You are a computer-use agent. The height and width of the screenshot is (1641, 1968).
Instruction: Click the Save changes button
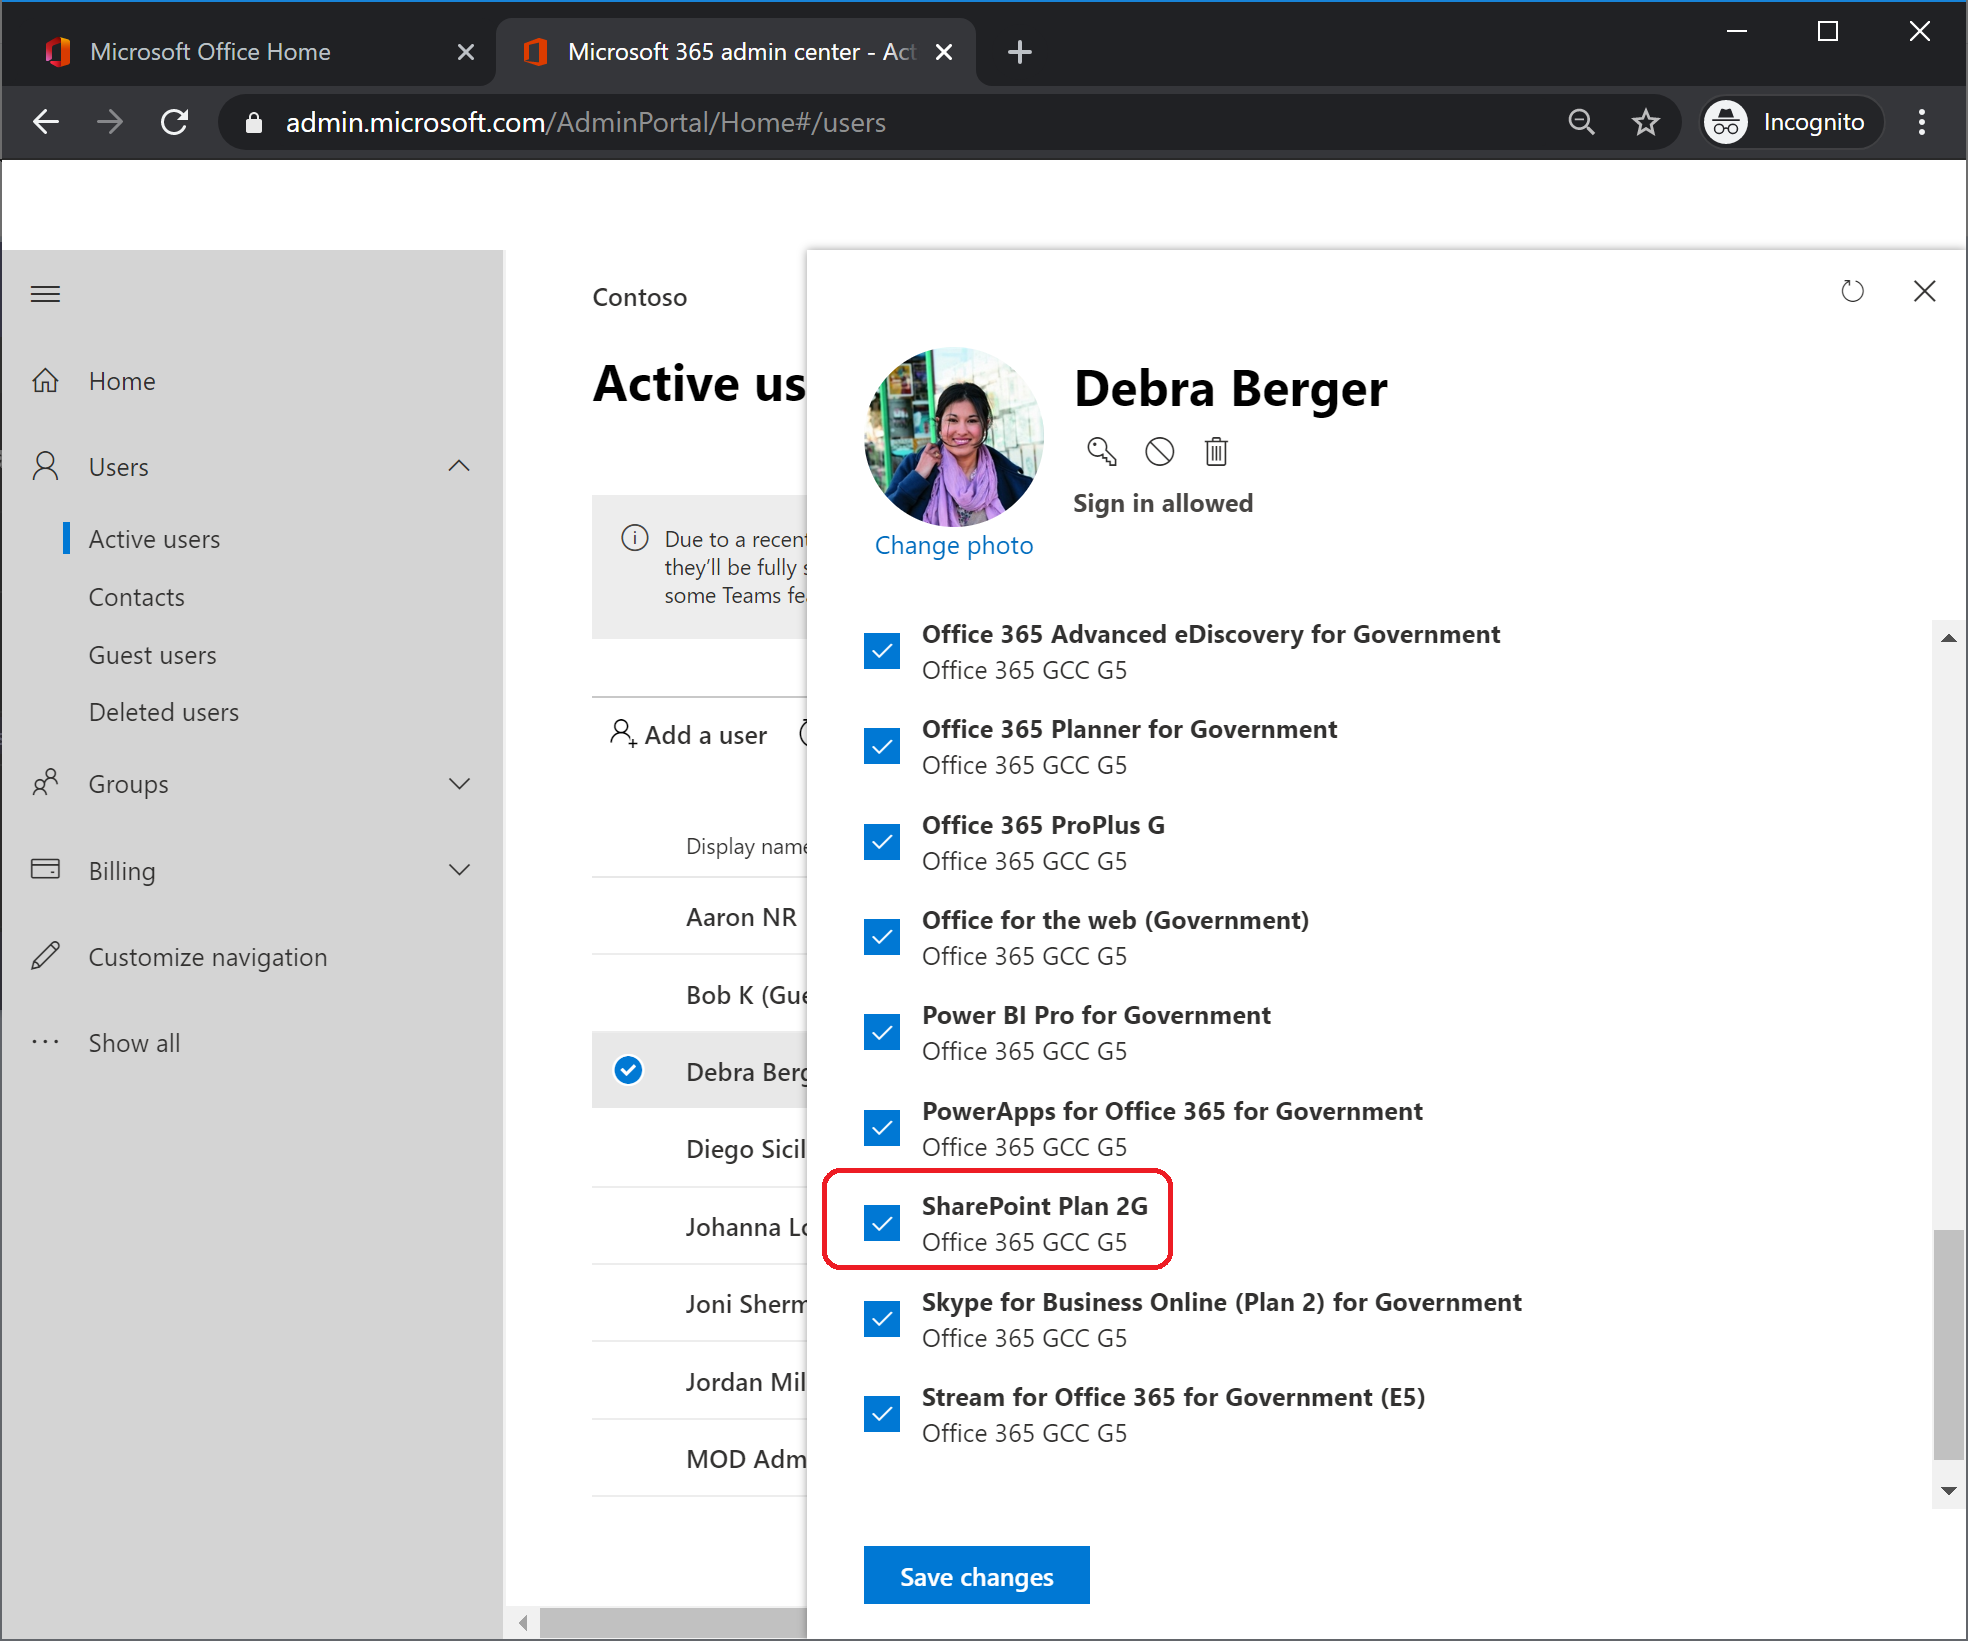coord(976,1575)
